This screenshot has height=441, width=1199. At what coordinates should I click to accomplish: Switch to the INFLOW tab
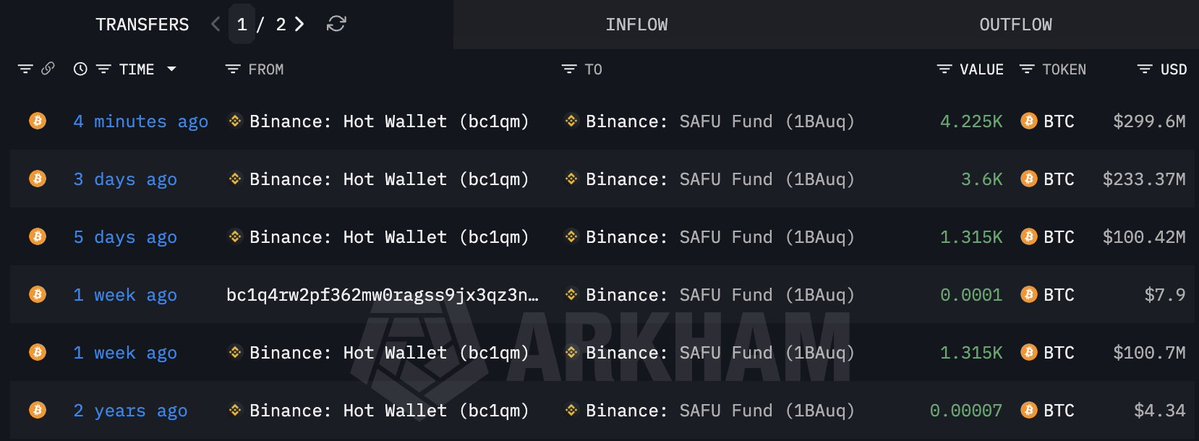[636, 25]
